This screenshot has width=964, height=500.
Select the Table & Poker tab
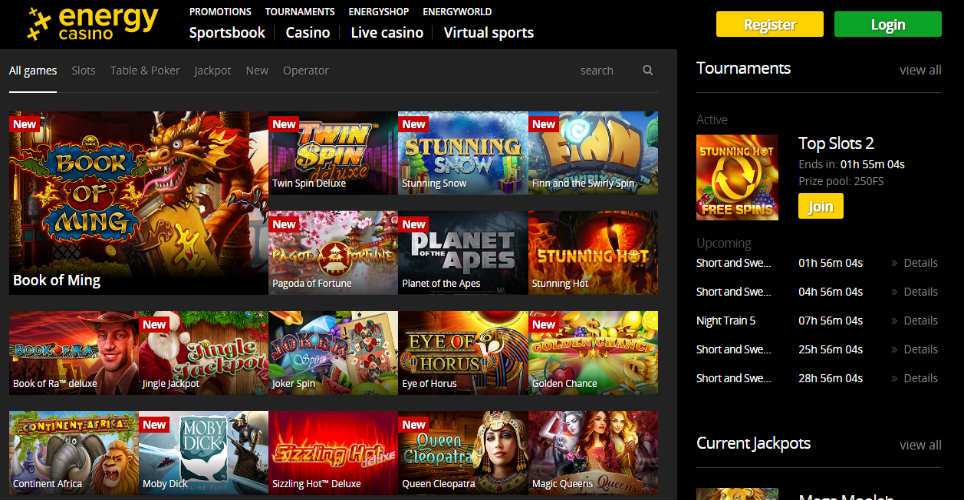(x=145, y=71)
